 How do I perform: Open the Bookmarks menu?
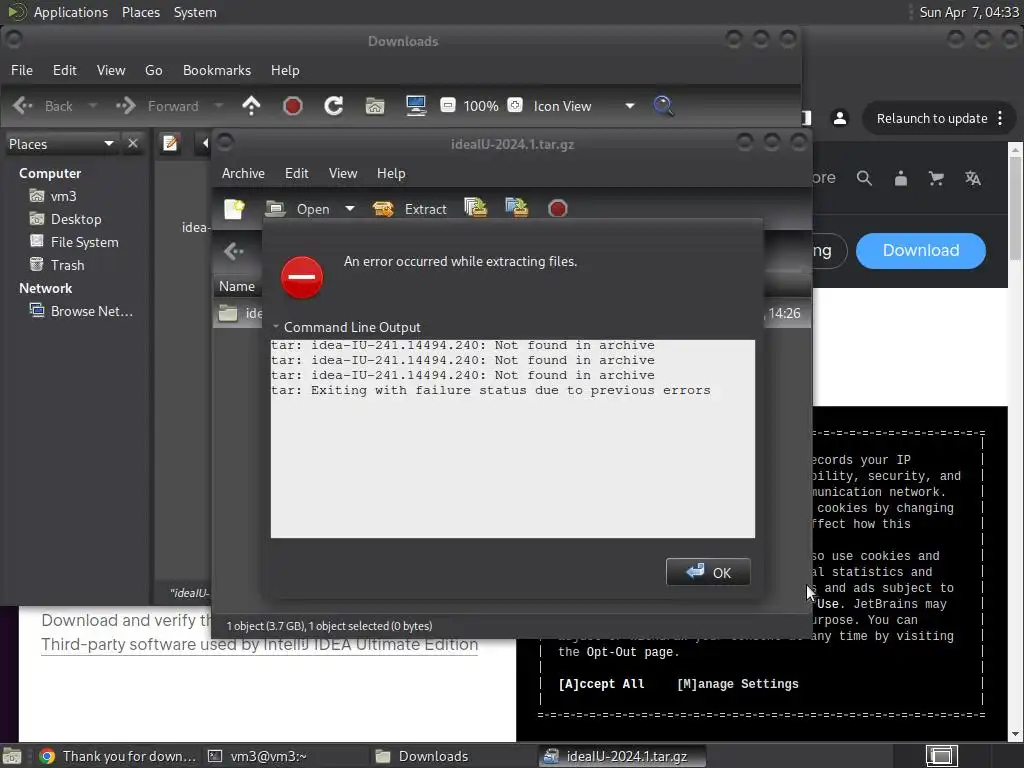[217, 70]
